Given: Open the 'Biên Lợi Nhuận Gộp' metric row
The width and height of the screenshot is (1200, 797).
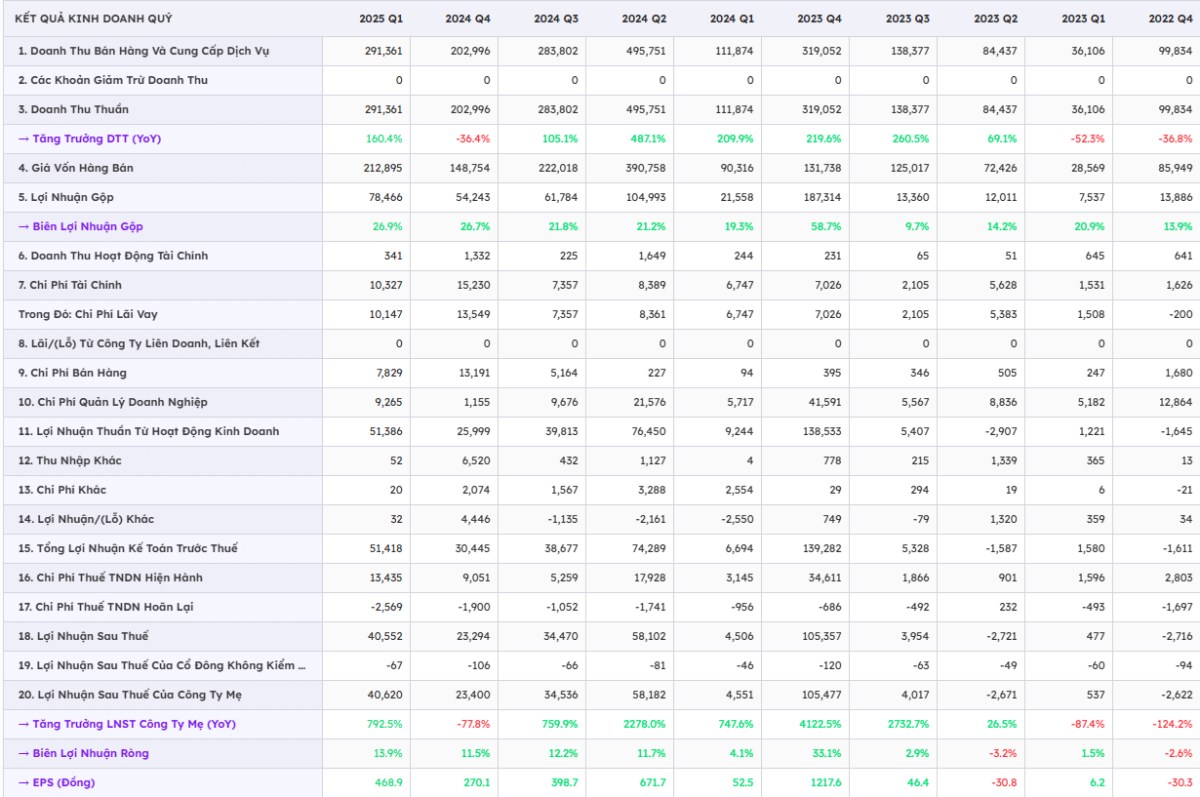Looking at the screenshot, I should coord(80,226).
